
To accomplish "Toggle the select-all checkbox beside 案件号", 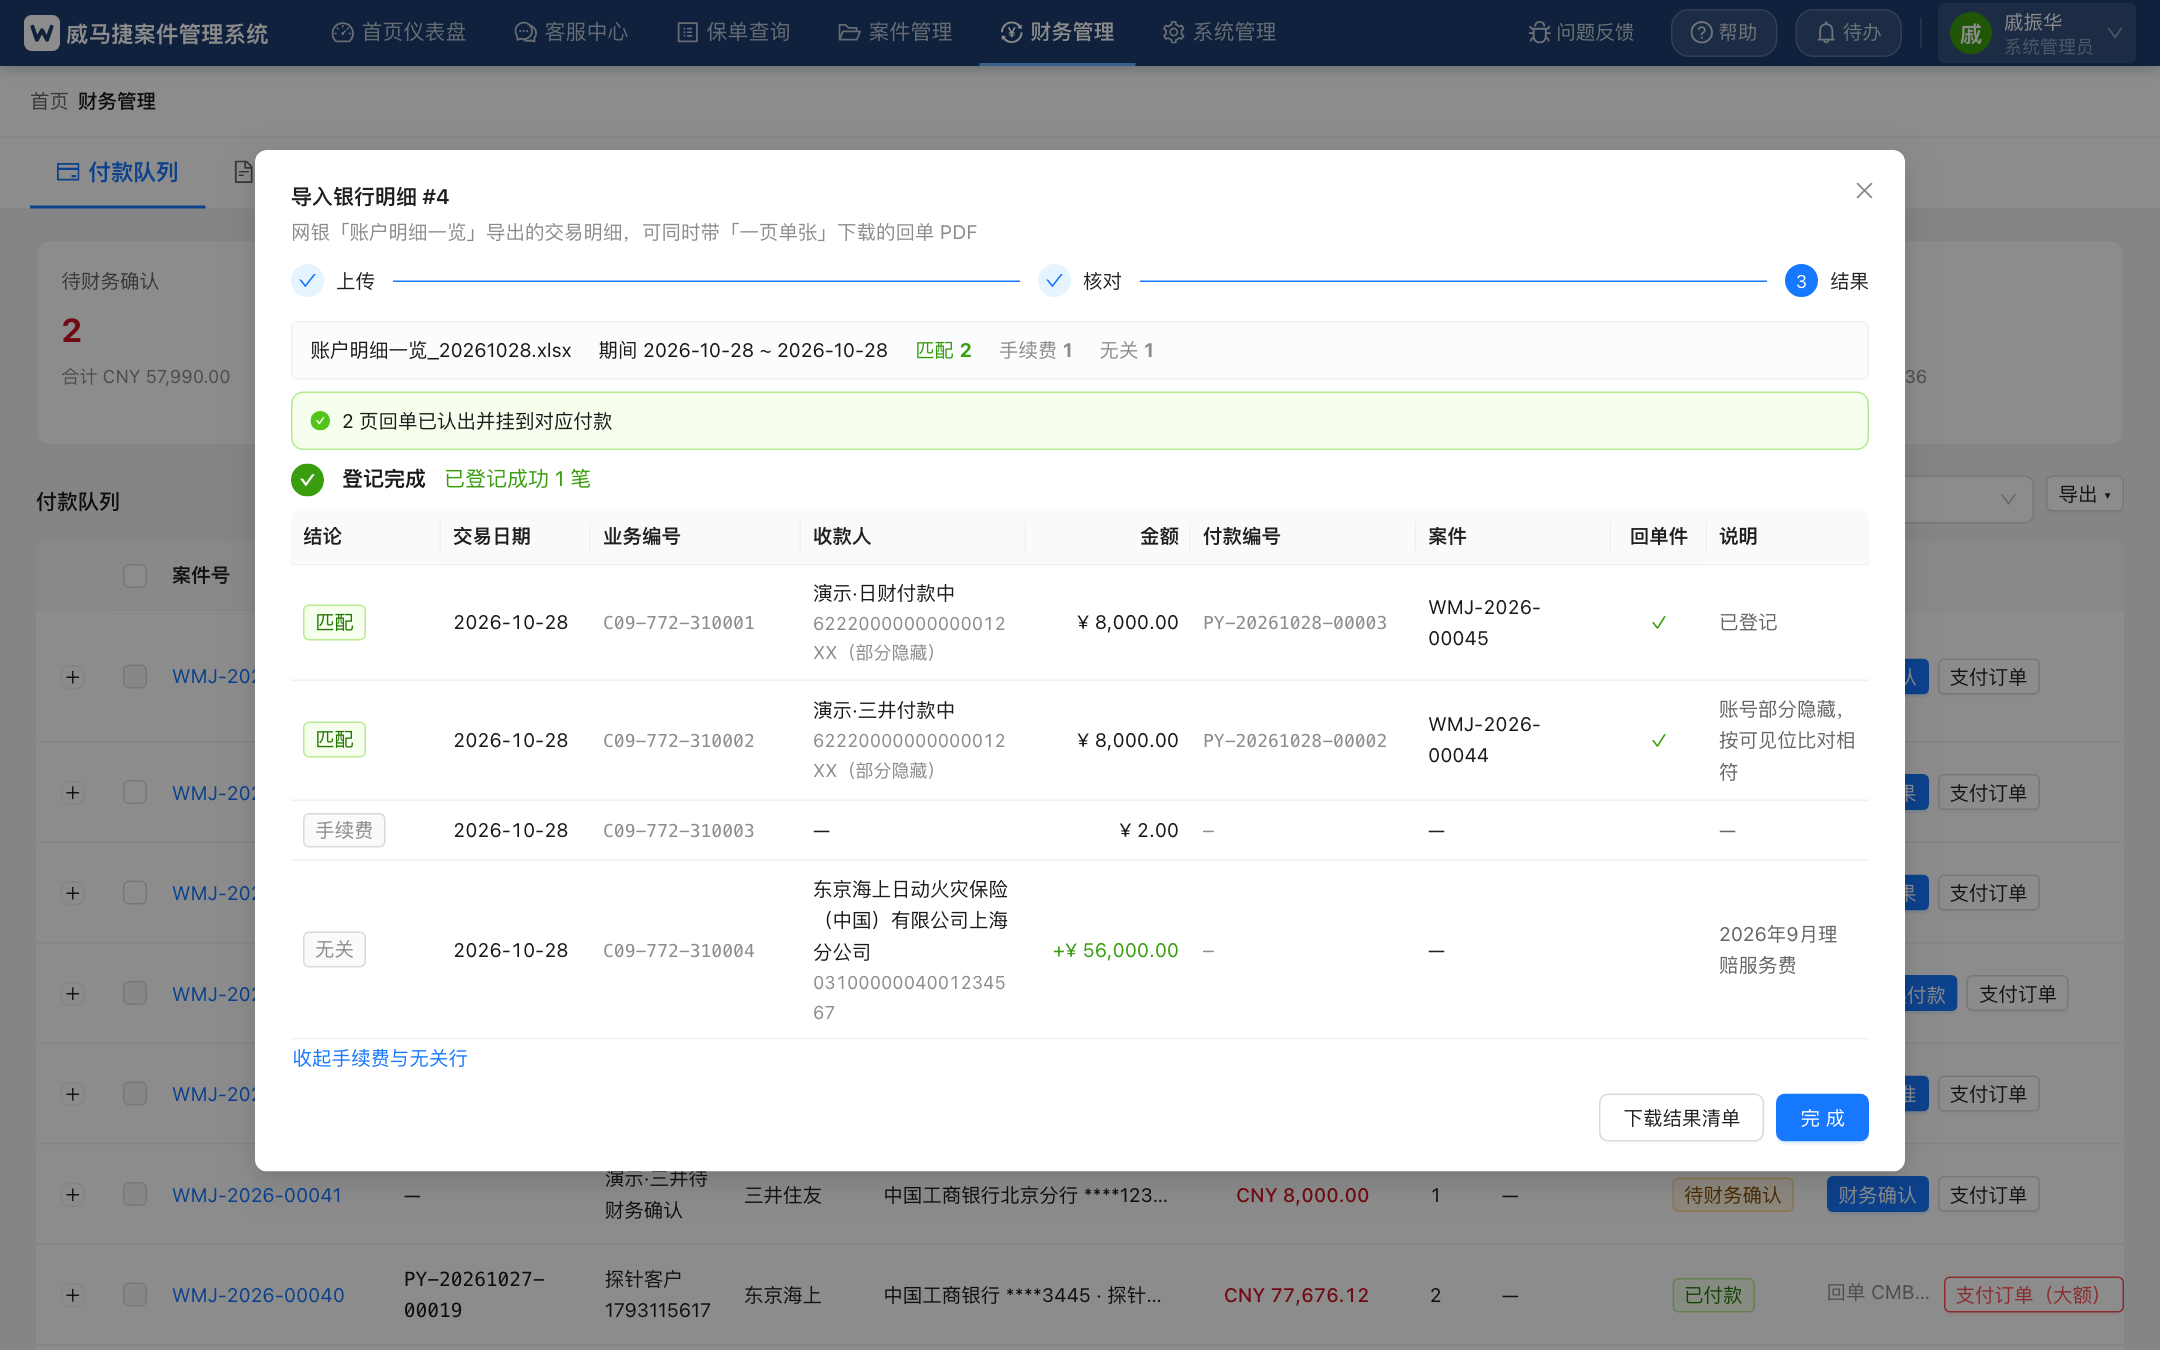I will [x=135, y=575].
